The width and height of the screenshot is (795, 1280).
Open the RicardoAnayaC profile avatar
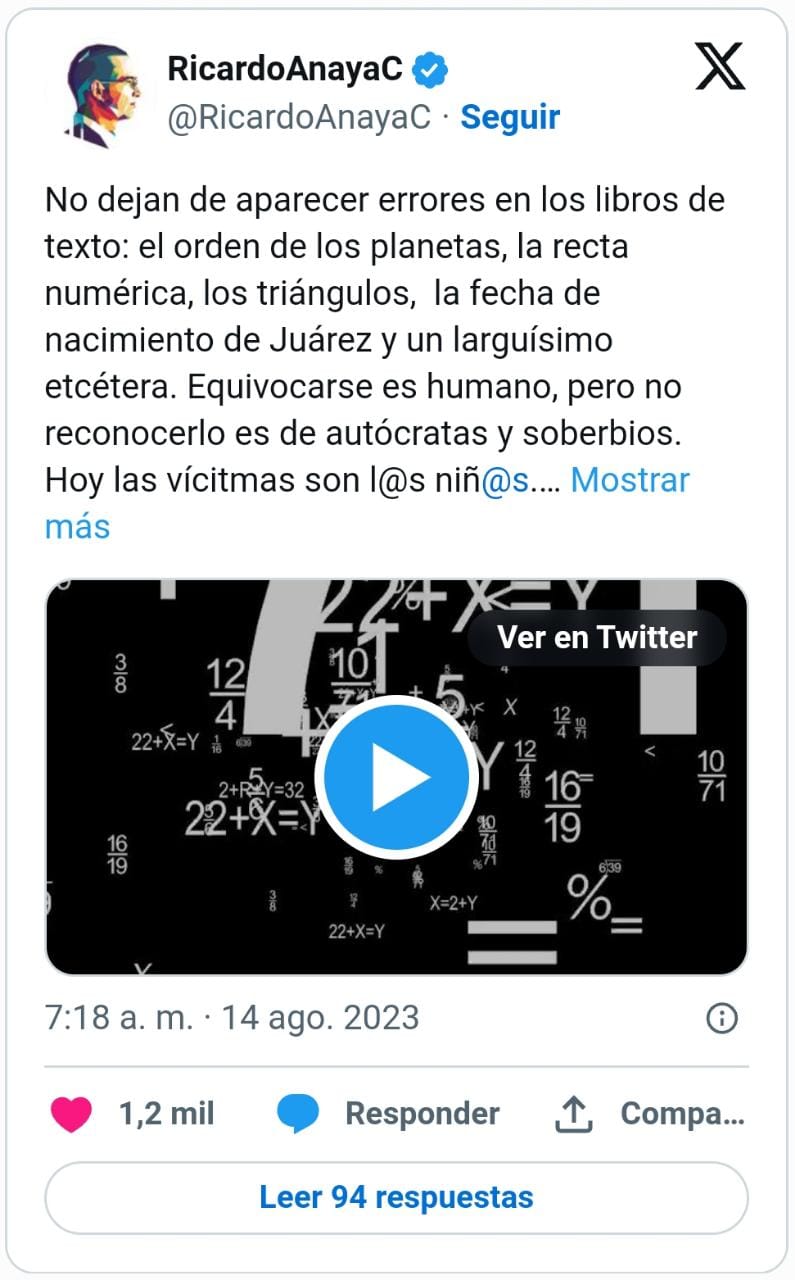pos(97,94)
